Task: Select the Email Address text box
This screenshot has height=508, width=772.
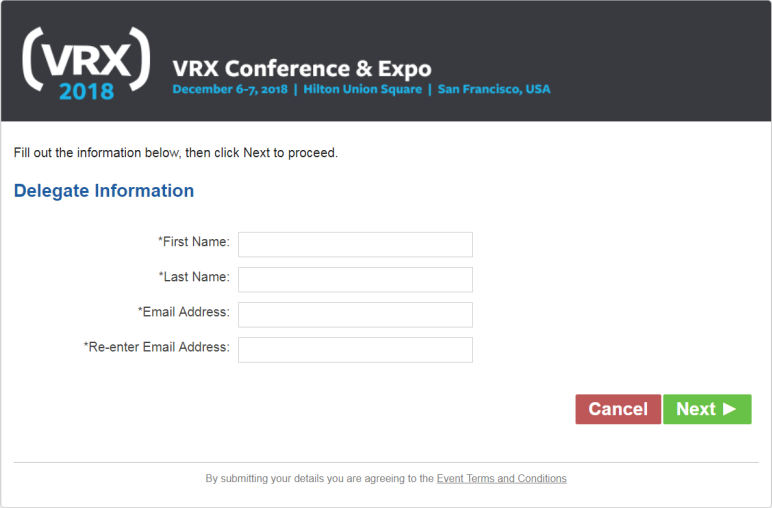Action: [x=355, y=315]
